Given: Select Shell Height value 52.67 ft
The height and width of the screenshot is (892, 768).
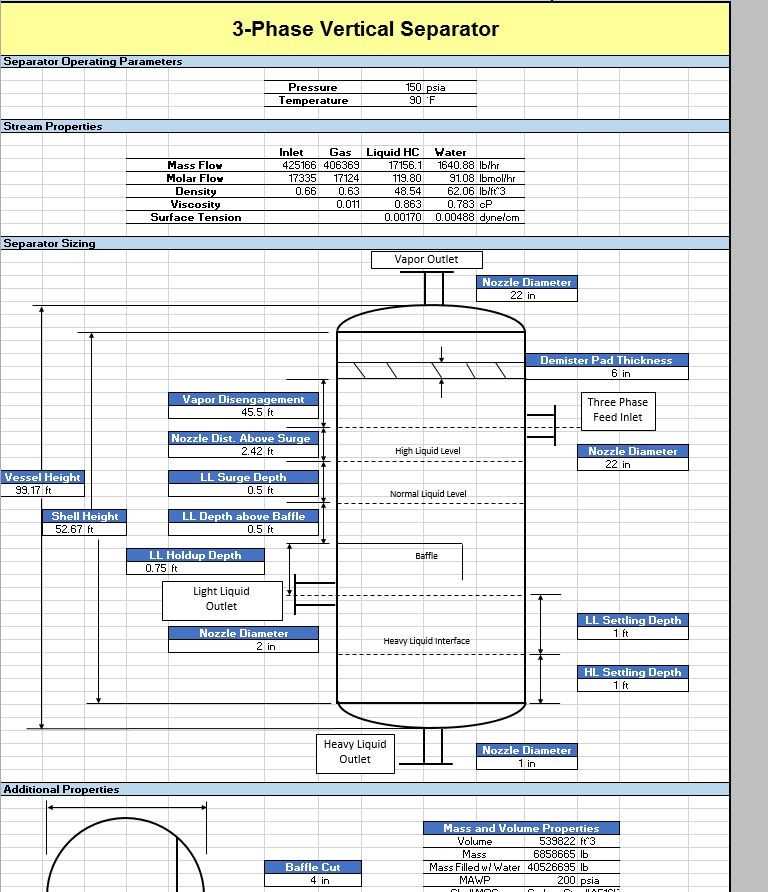Looking at the screenshot, I should point(84,529).
